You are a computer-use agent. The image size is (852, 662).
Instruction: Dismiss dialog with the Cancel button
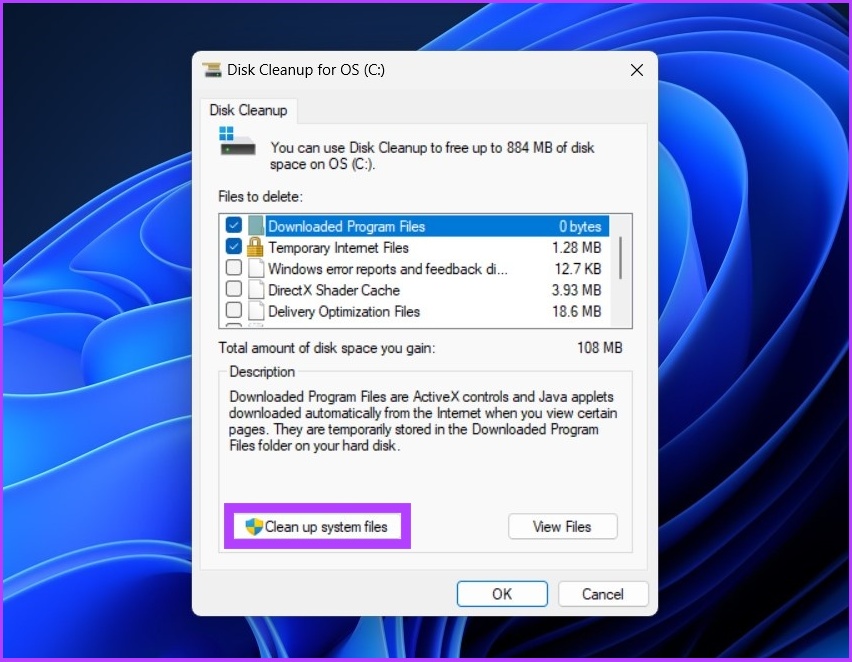tap(603, 594)
